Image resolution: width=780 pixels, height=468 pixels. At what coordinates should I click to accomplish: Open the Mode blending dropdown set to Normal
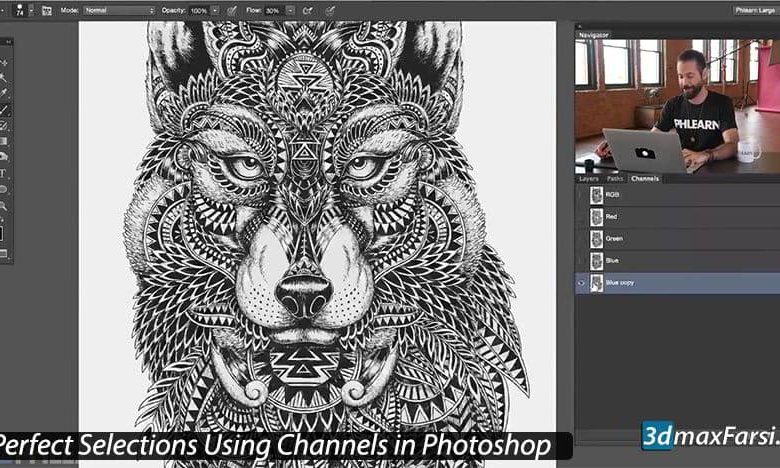coord(119,10)
